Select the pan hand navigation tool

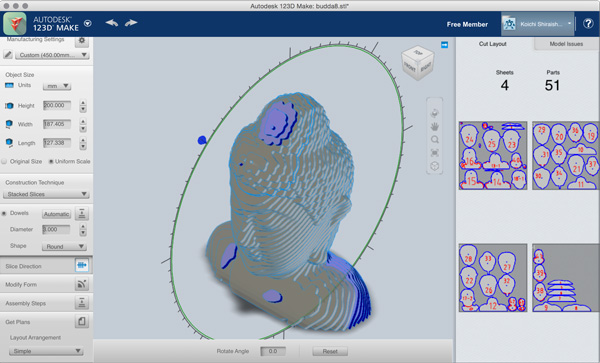pos(434,126)
